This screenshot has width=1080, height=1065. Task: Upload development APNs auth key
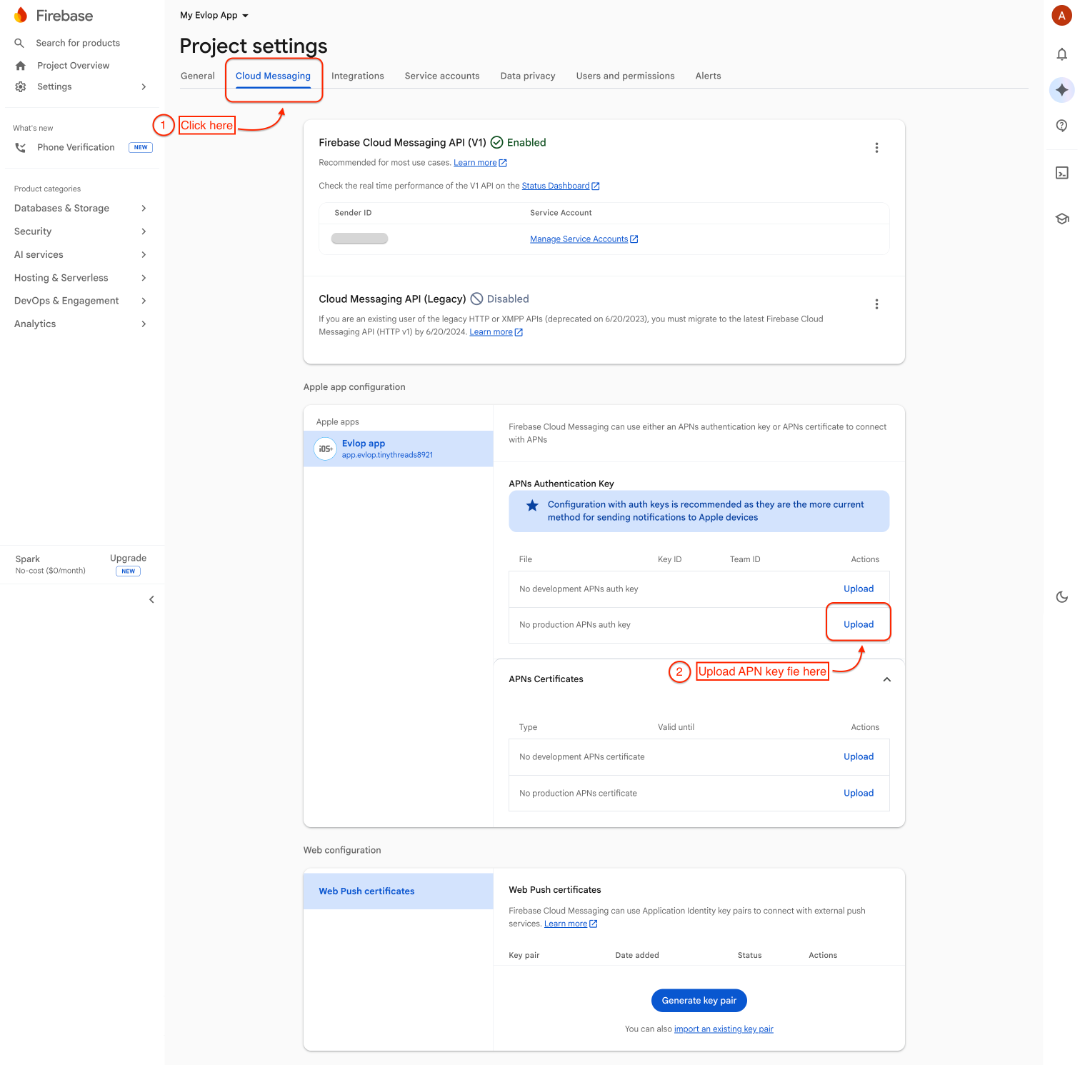point(858,589)
